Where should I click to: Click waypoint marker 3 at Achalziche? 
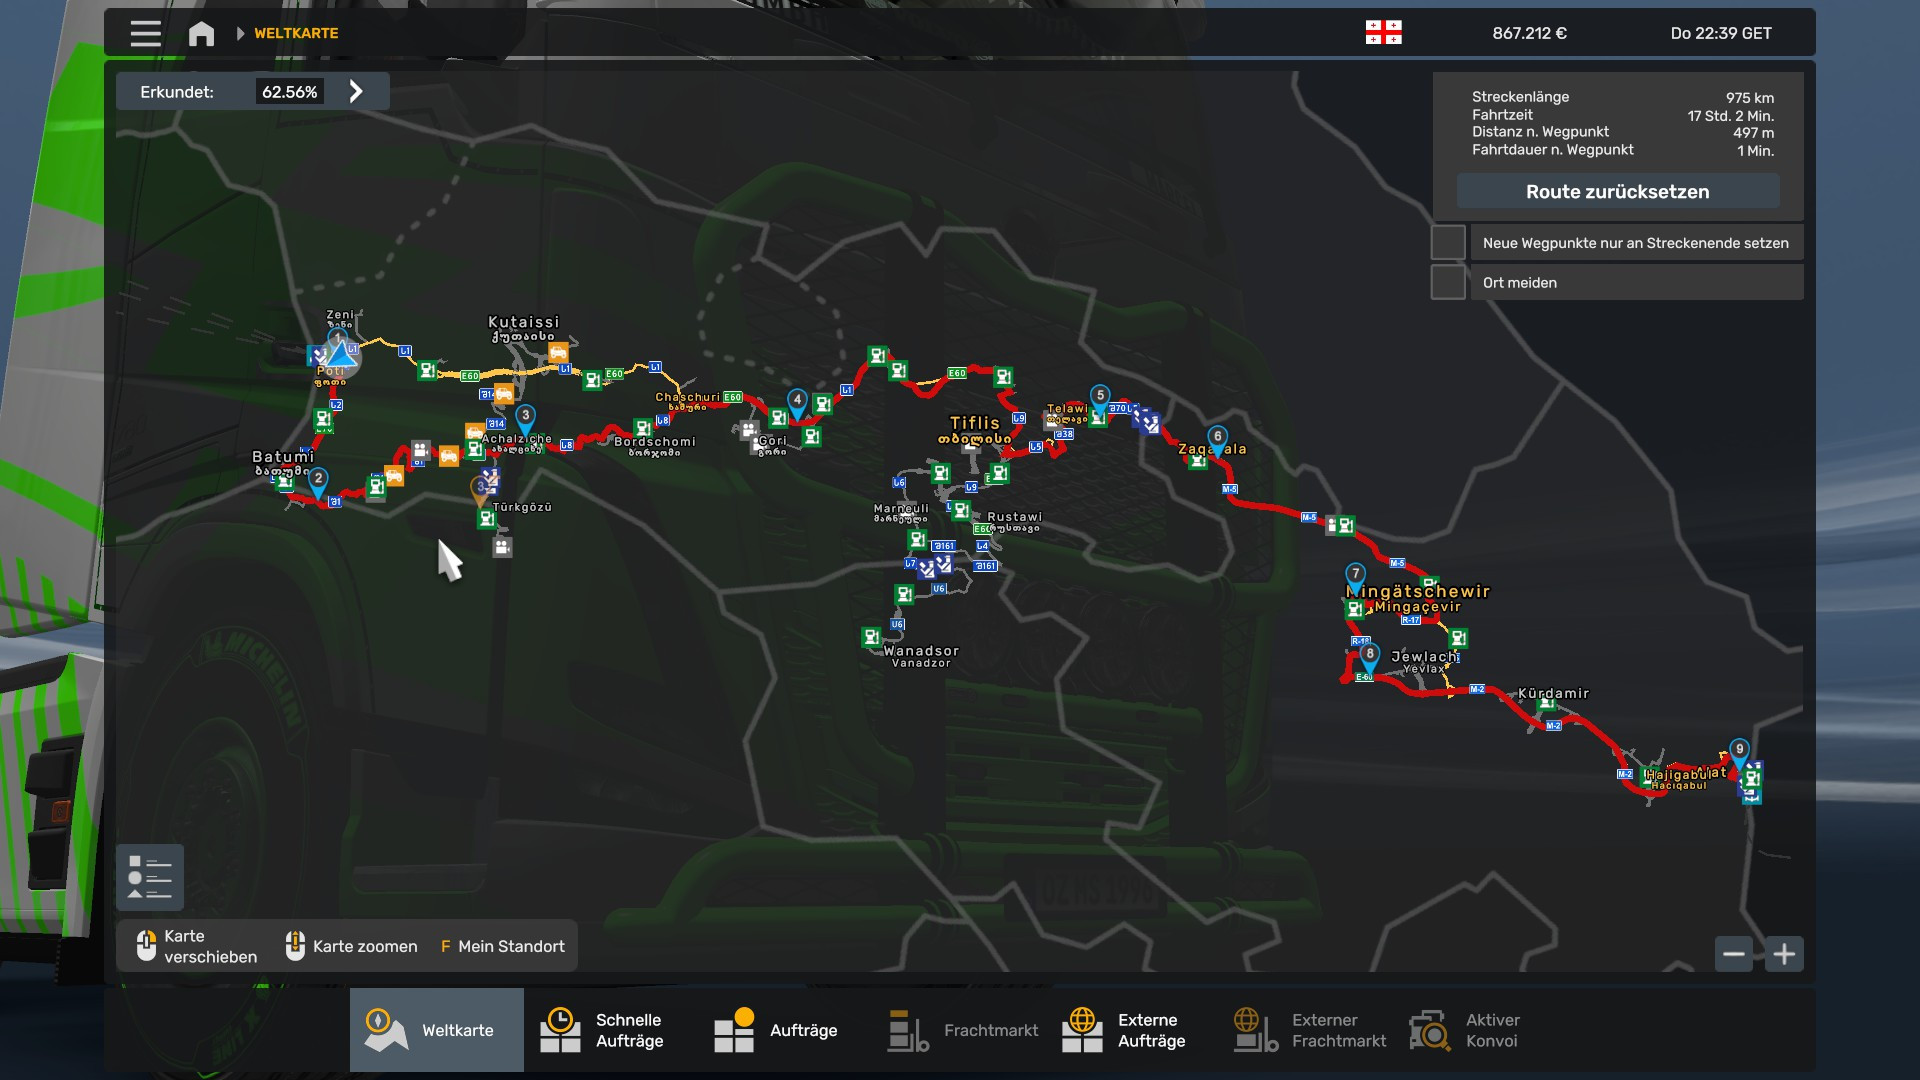pyautogui.click(x=525, y=417)
